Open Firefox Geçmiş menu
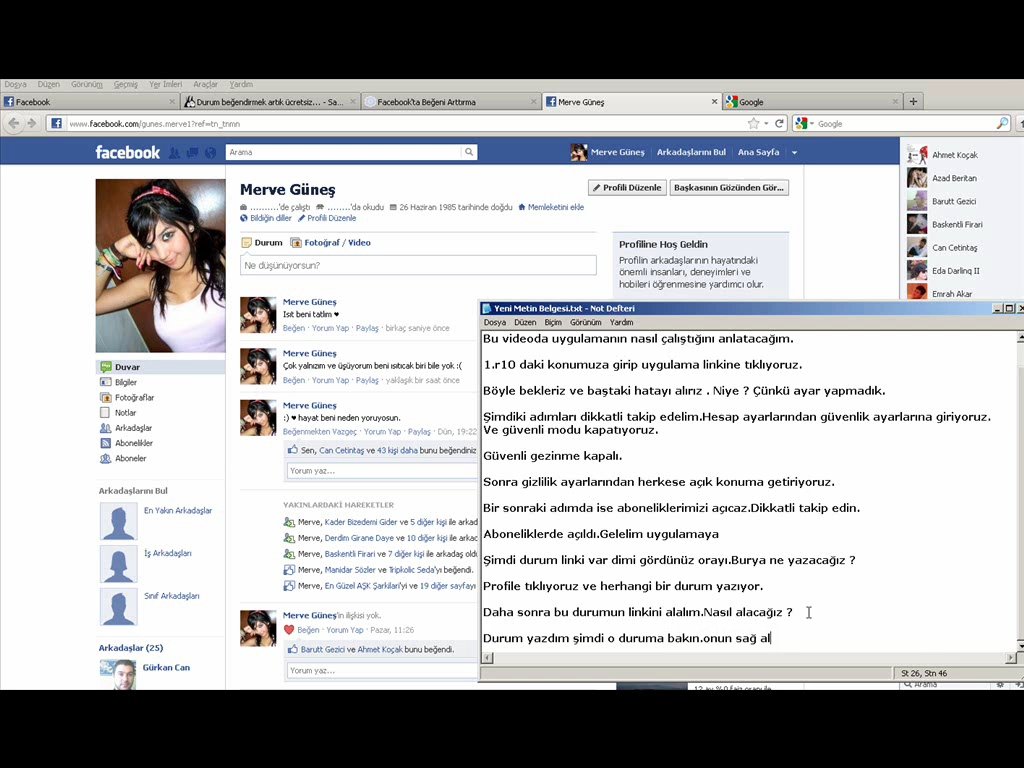The height and width of the screenshot is (768, 1024). tap(125, 84)
